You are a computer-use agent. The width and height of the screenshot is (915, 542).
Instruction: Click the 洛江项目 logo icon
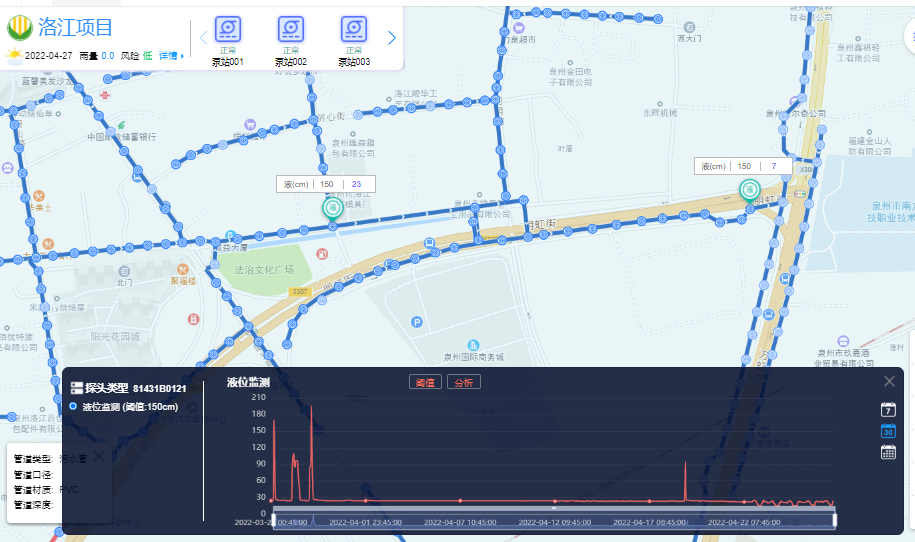(19, 28)
